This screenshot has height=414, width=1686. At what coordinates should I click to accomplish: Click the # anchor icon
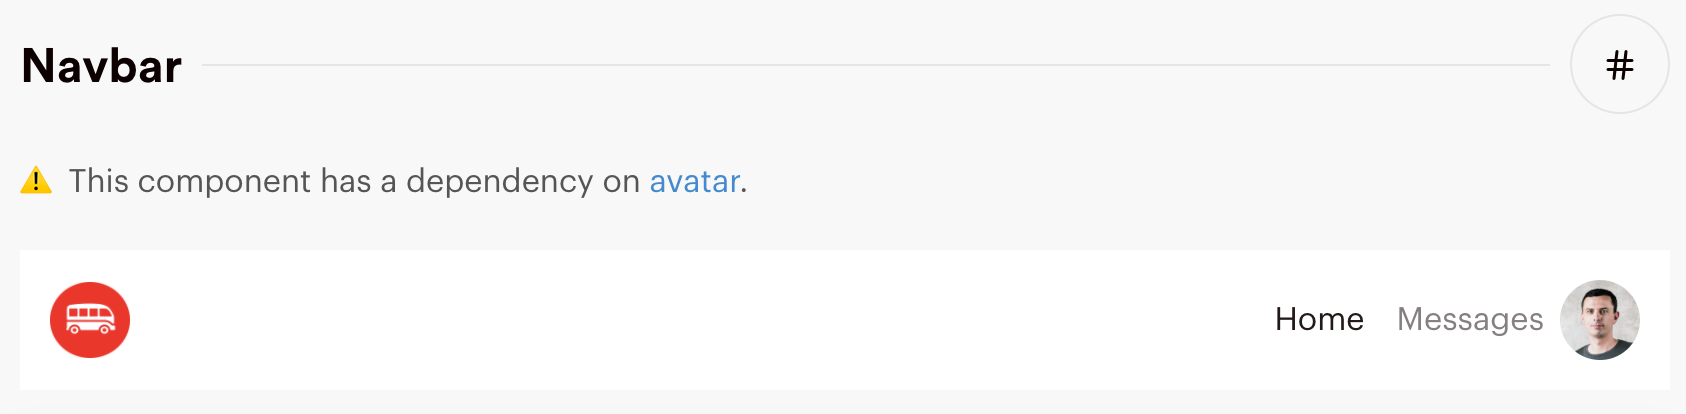1619,65
